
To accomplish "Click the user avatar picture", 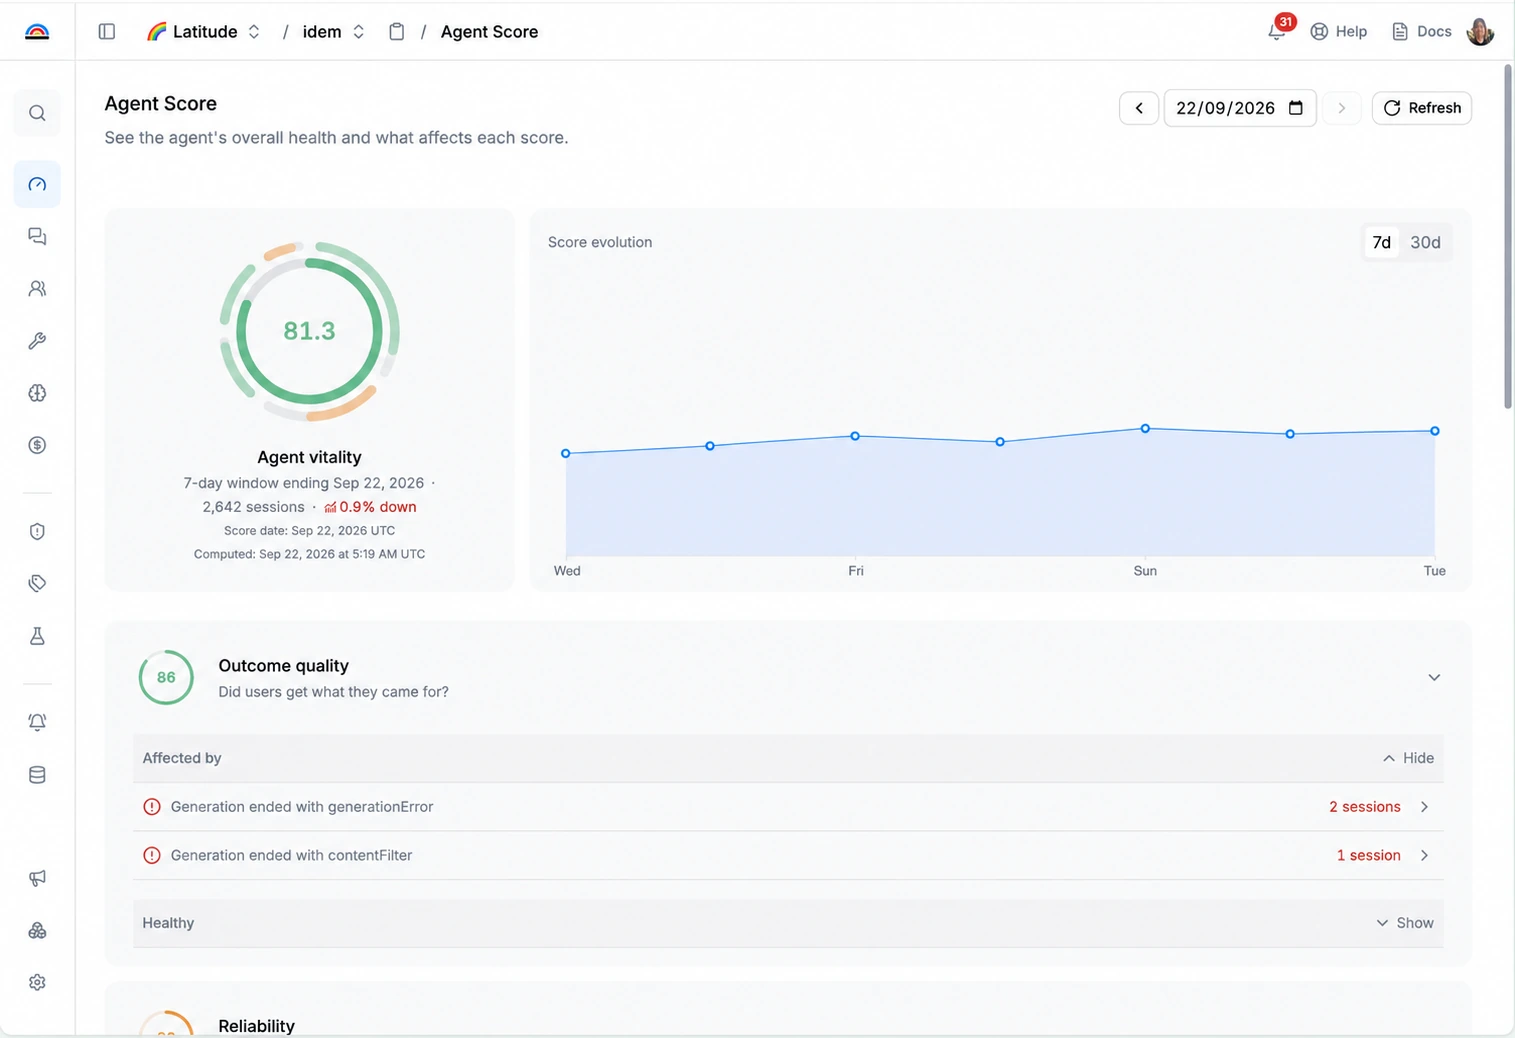I will pyautogui.click(x=1480, y=32).
